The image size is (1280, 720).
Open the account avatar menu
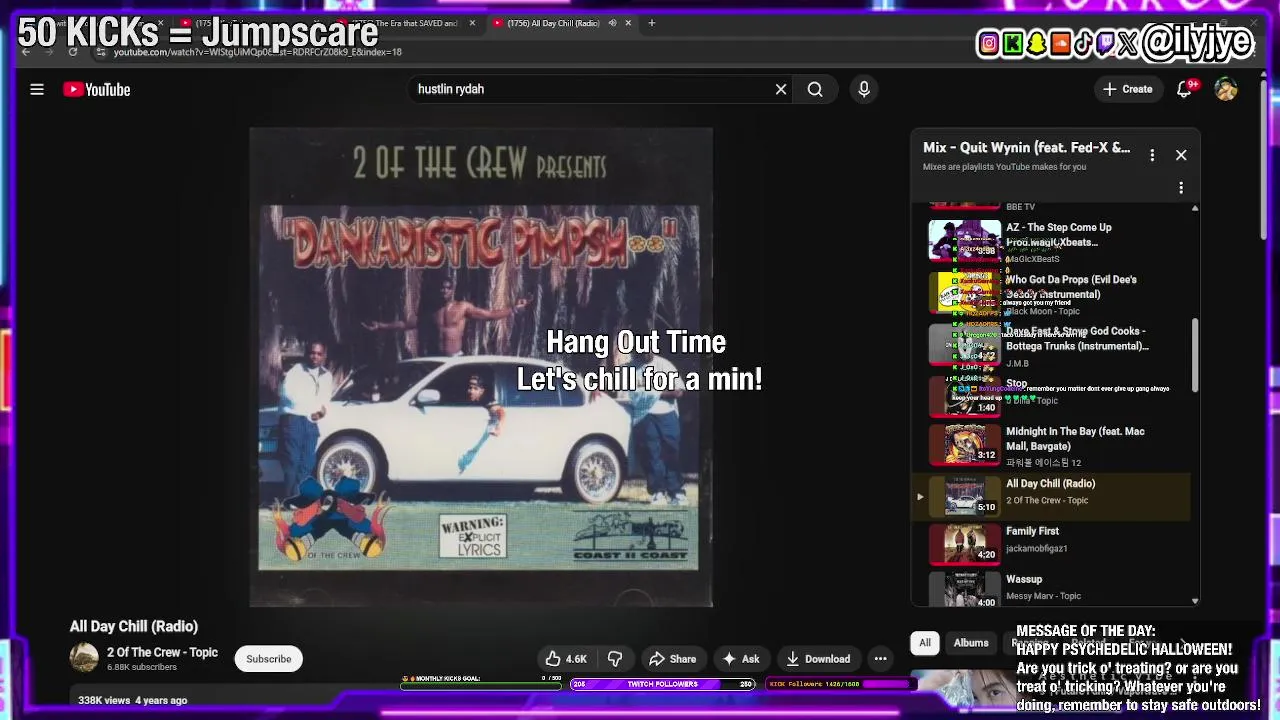[x=1226, y=89]
